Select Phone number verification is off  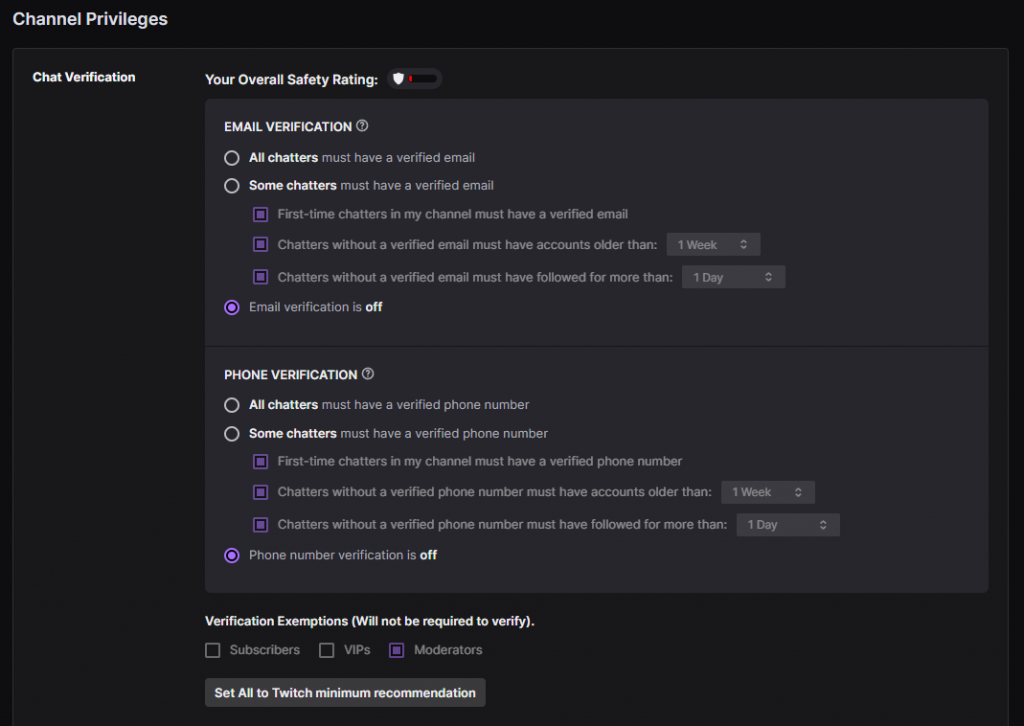[x=232, y=556]
